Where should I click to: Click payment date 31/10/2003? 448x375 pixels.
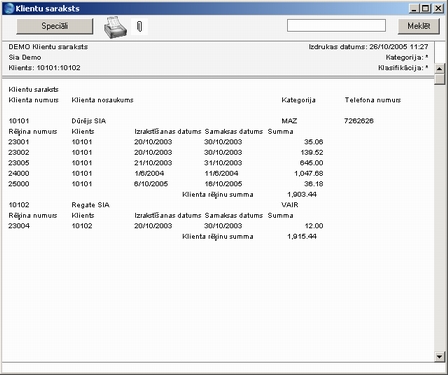(223, 163)
